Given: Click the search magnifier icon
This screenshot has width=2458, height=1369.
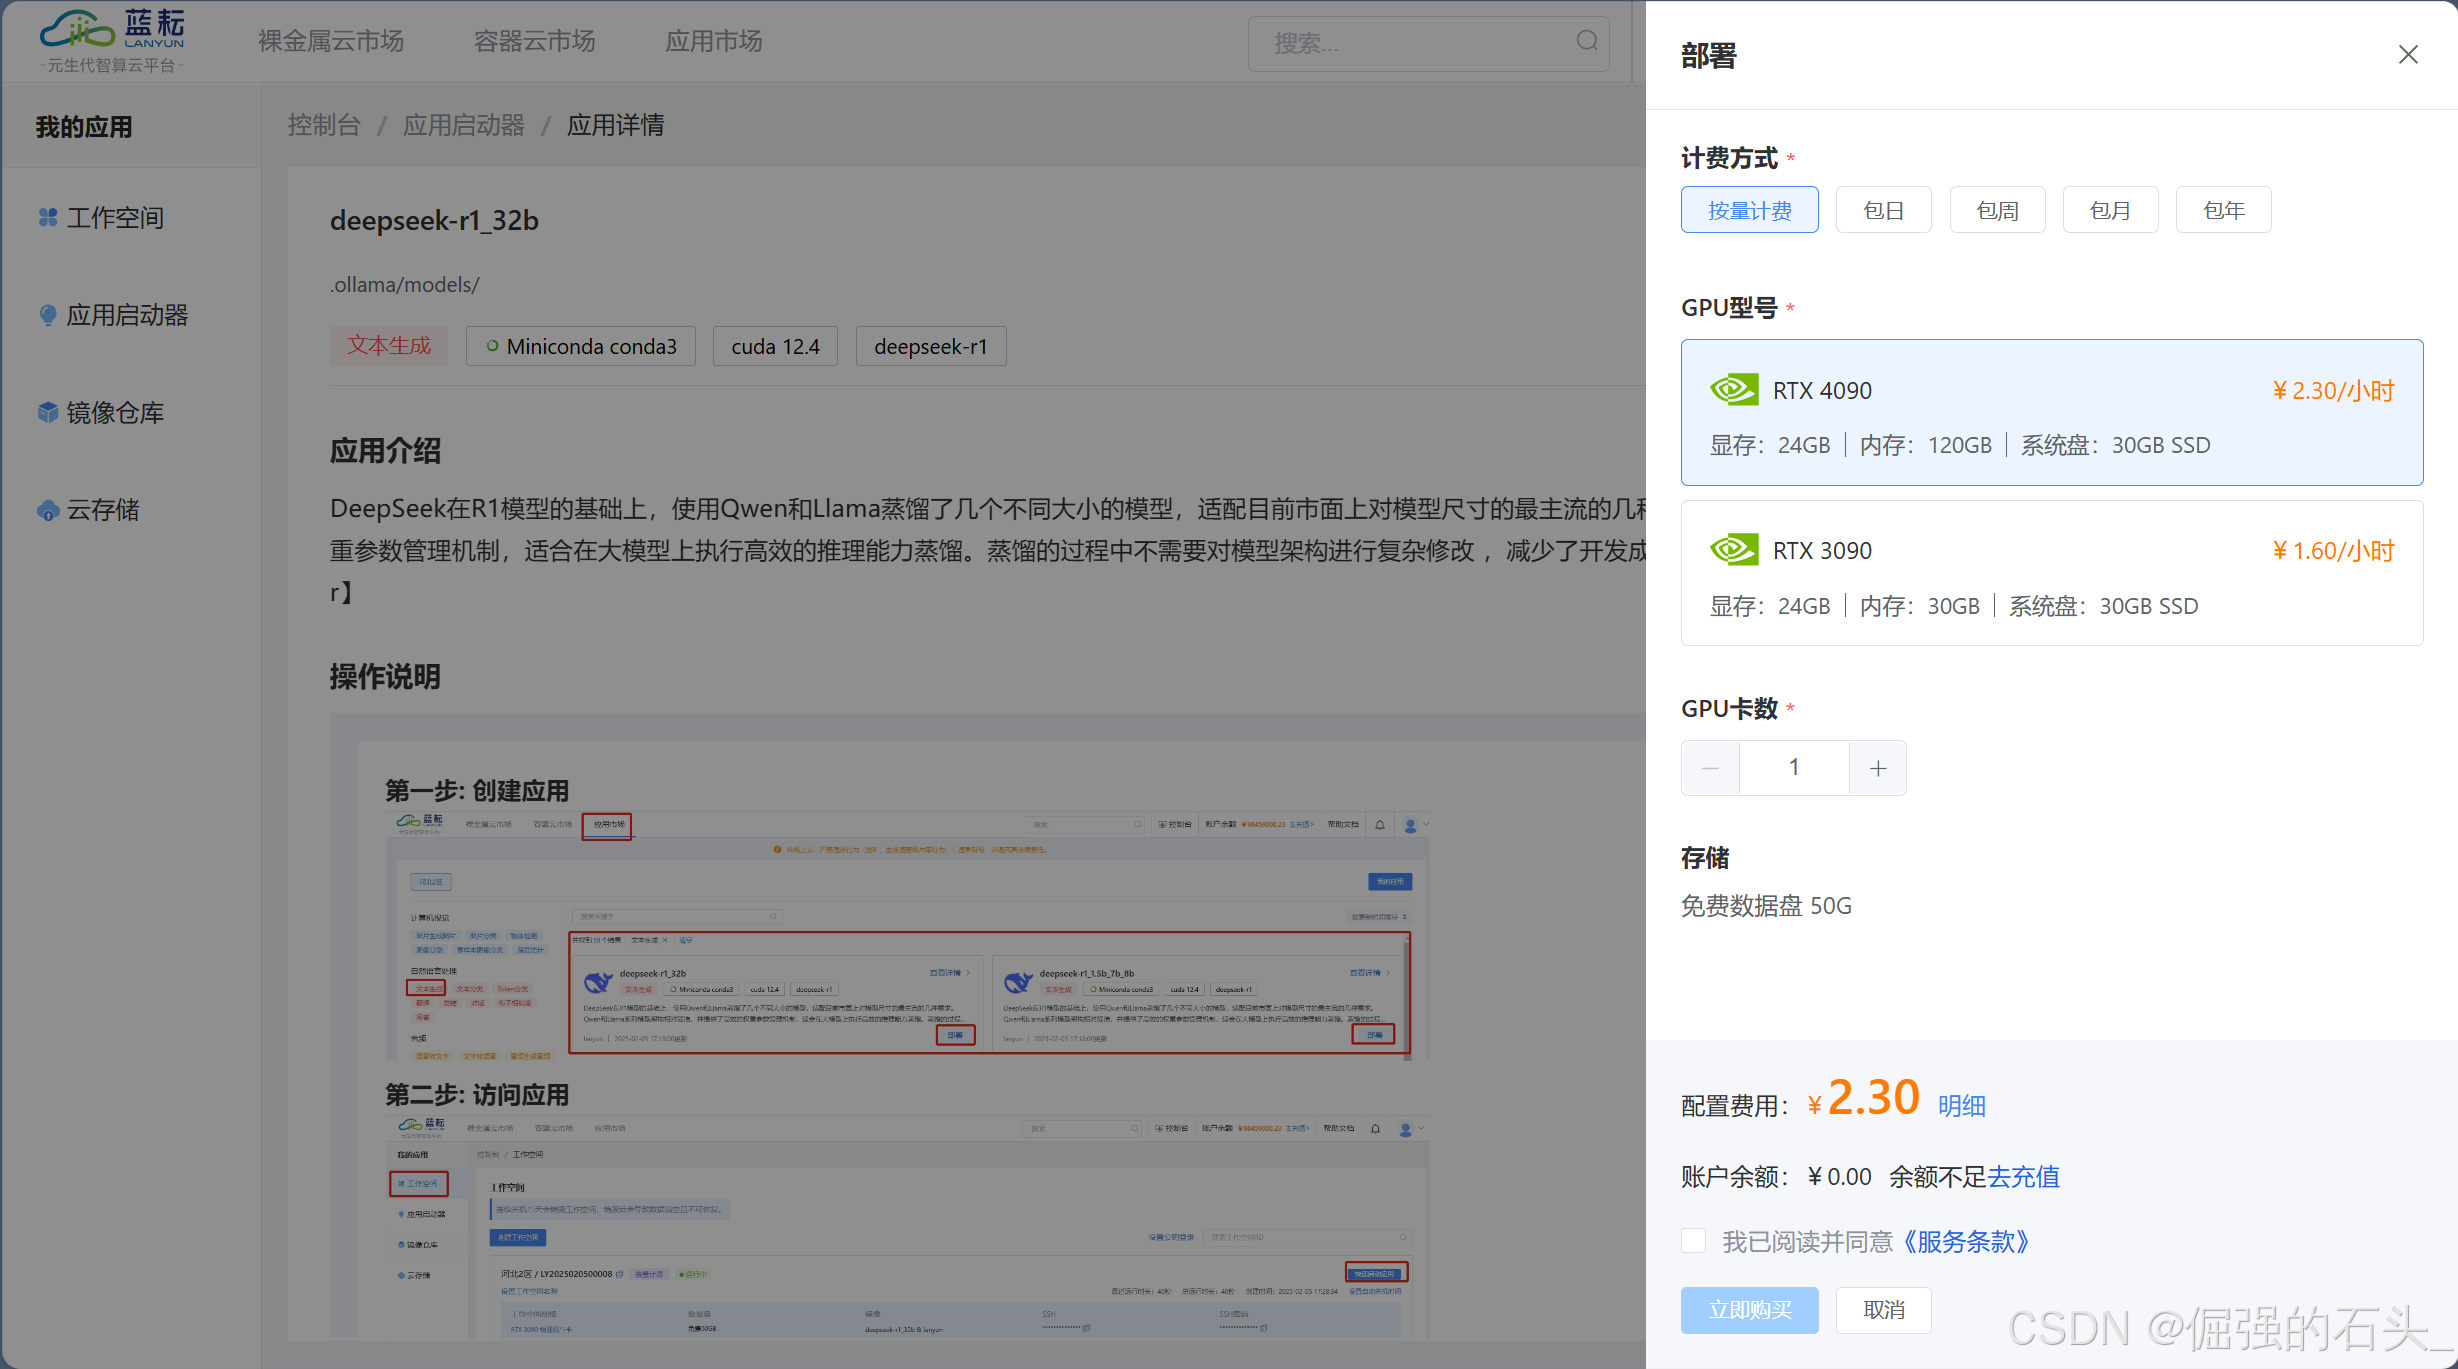Looking at the screenshot, I should click(1586, 41).
